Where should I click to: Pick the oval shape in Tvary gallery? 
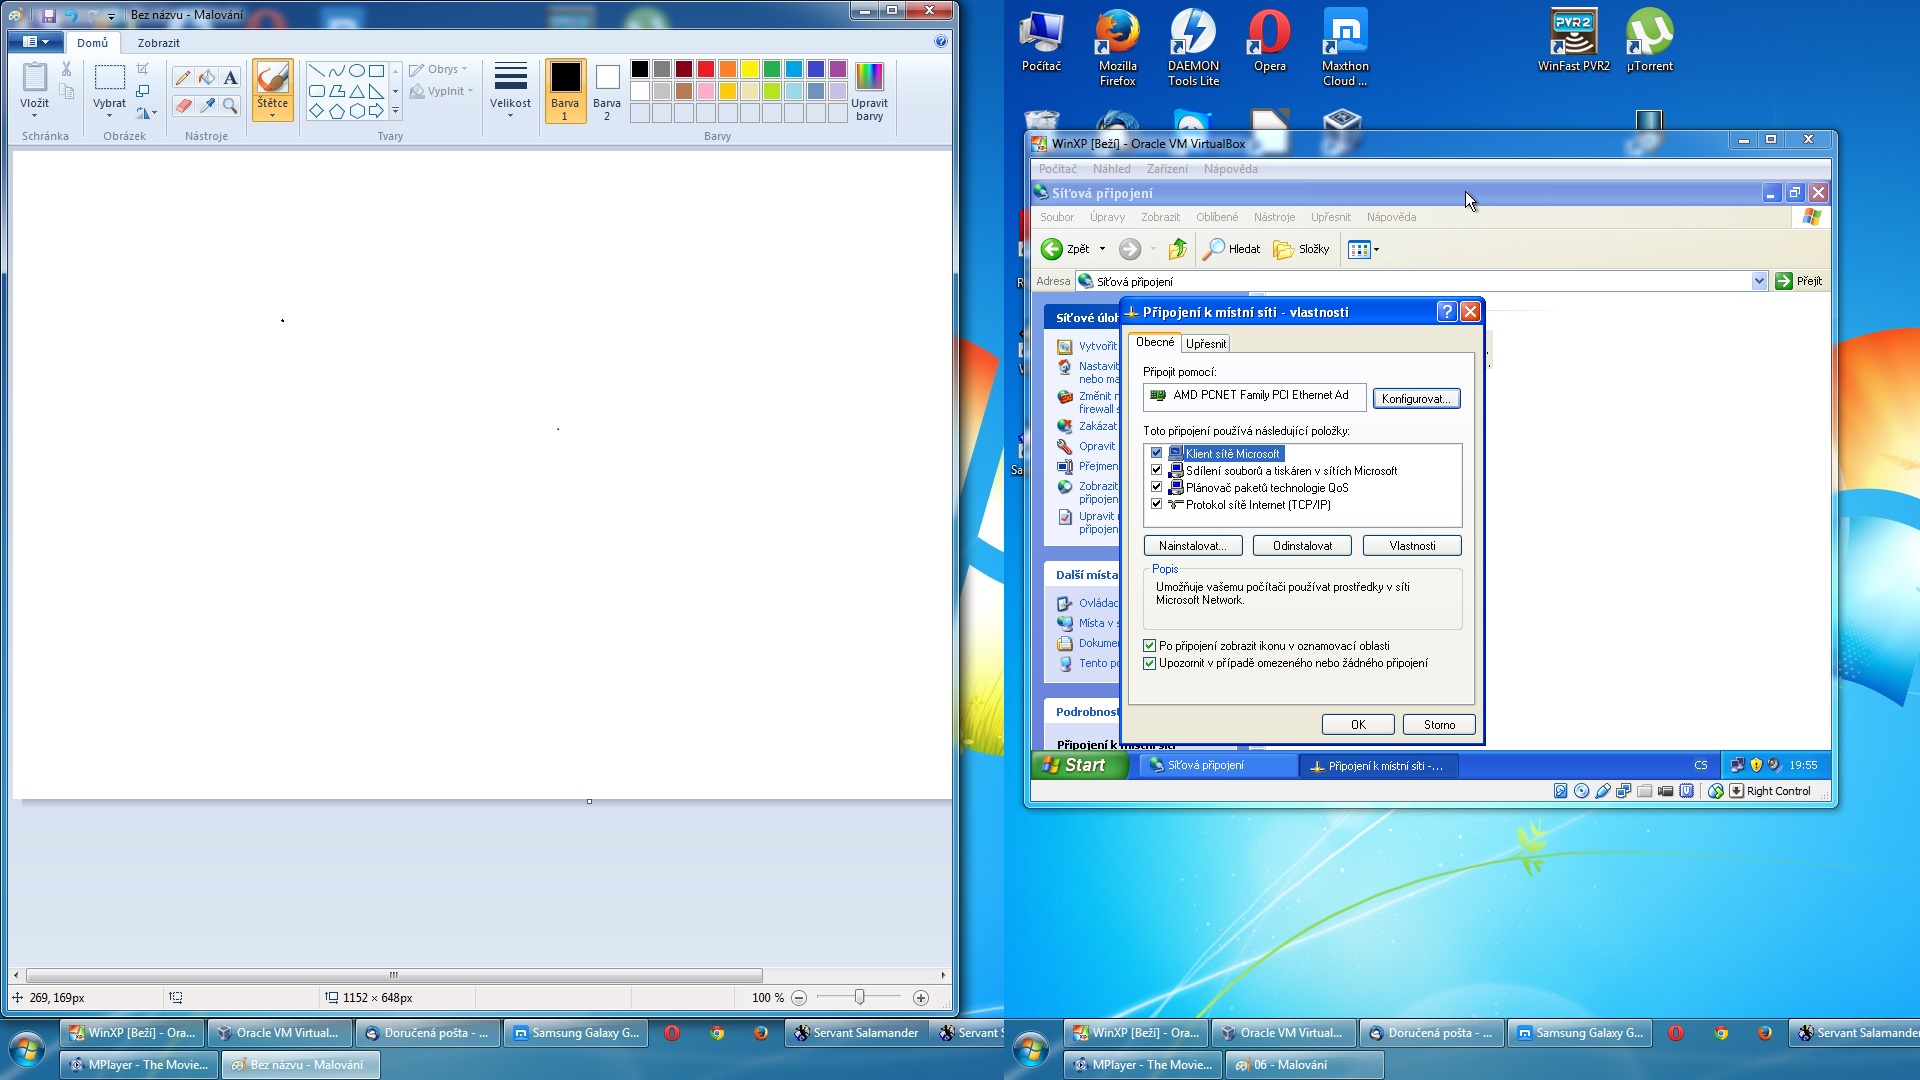pos(356,71)
